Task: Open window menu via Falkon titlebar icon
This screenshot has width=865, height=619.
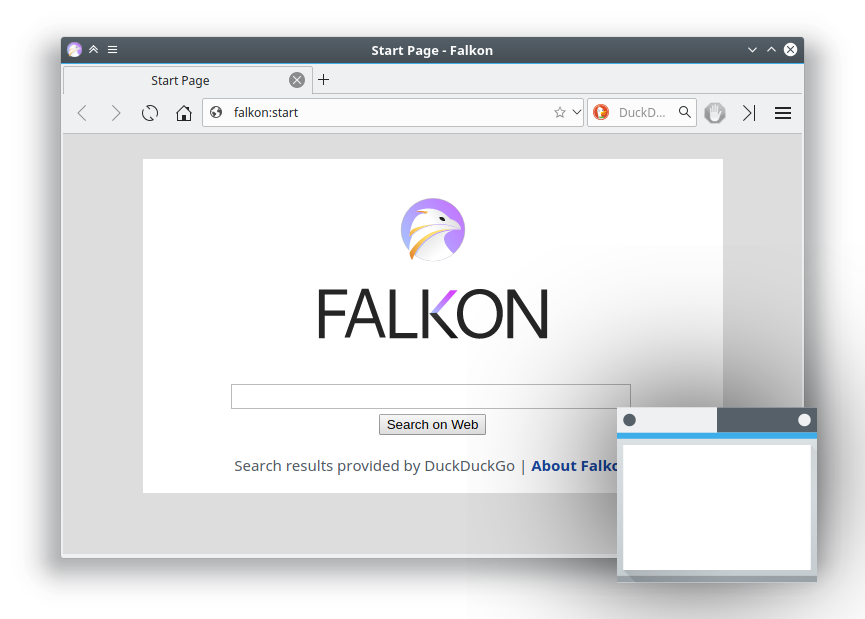Action: (x=74, y=50)
